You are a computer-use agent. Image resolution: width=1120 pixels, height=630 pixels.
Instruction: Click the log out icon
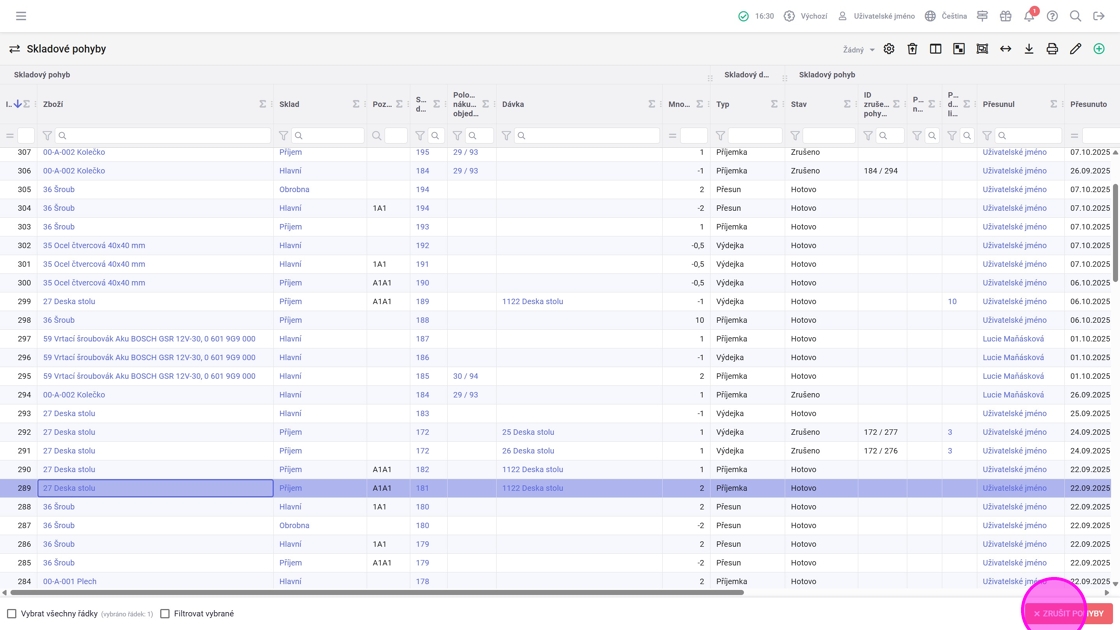tap(1099, 16)
